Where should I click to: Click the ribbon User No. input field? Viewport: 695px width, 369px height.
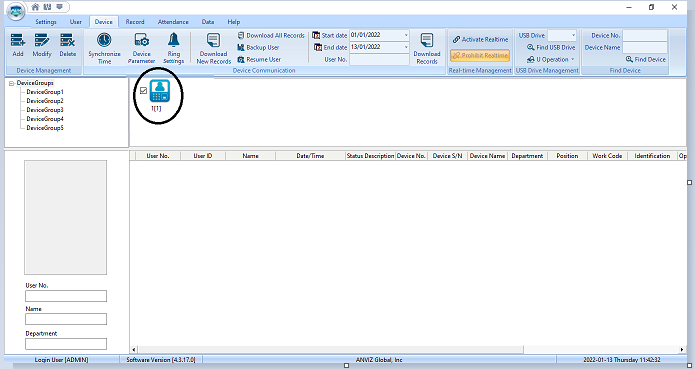point(379,59)
